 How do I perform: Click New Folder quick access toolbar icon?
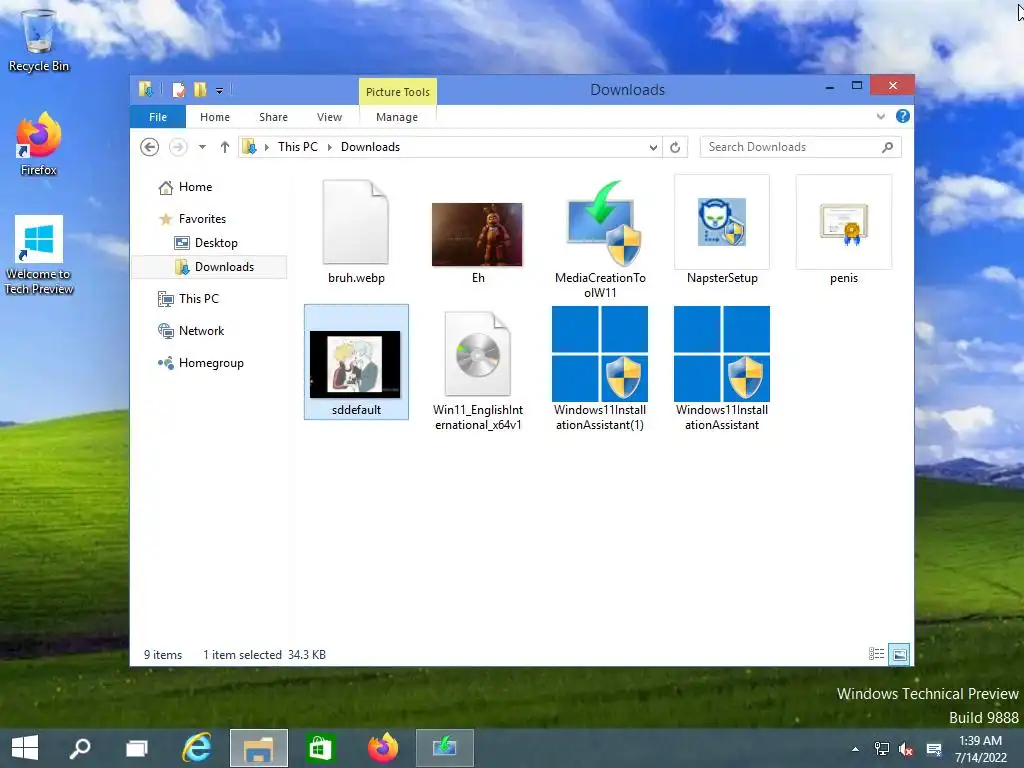click(200, 89)
